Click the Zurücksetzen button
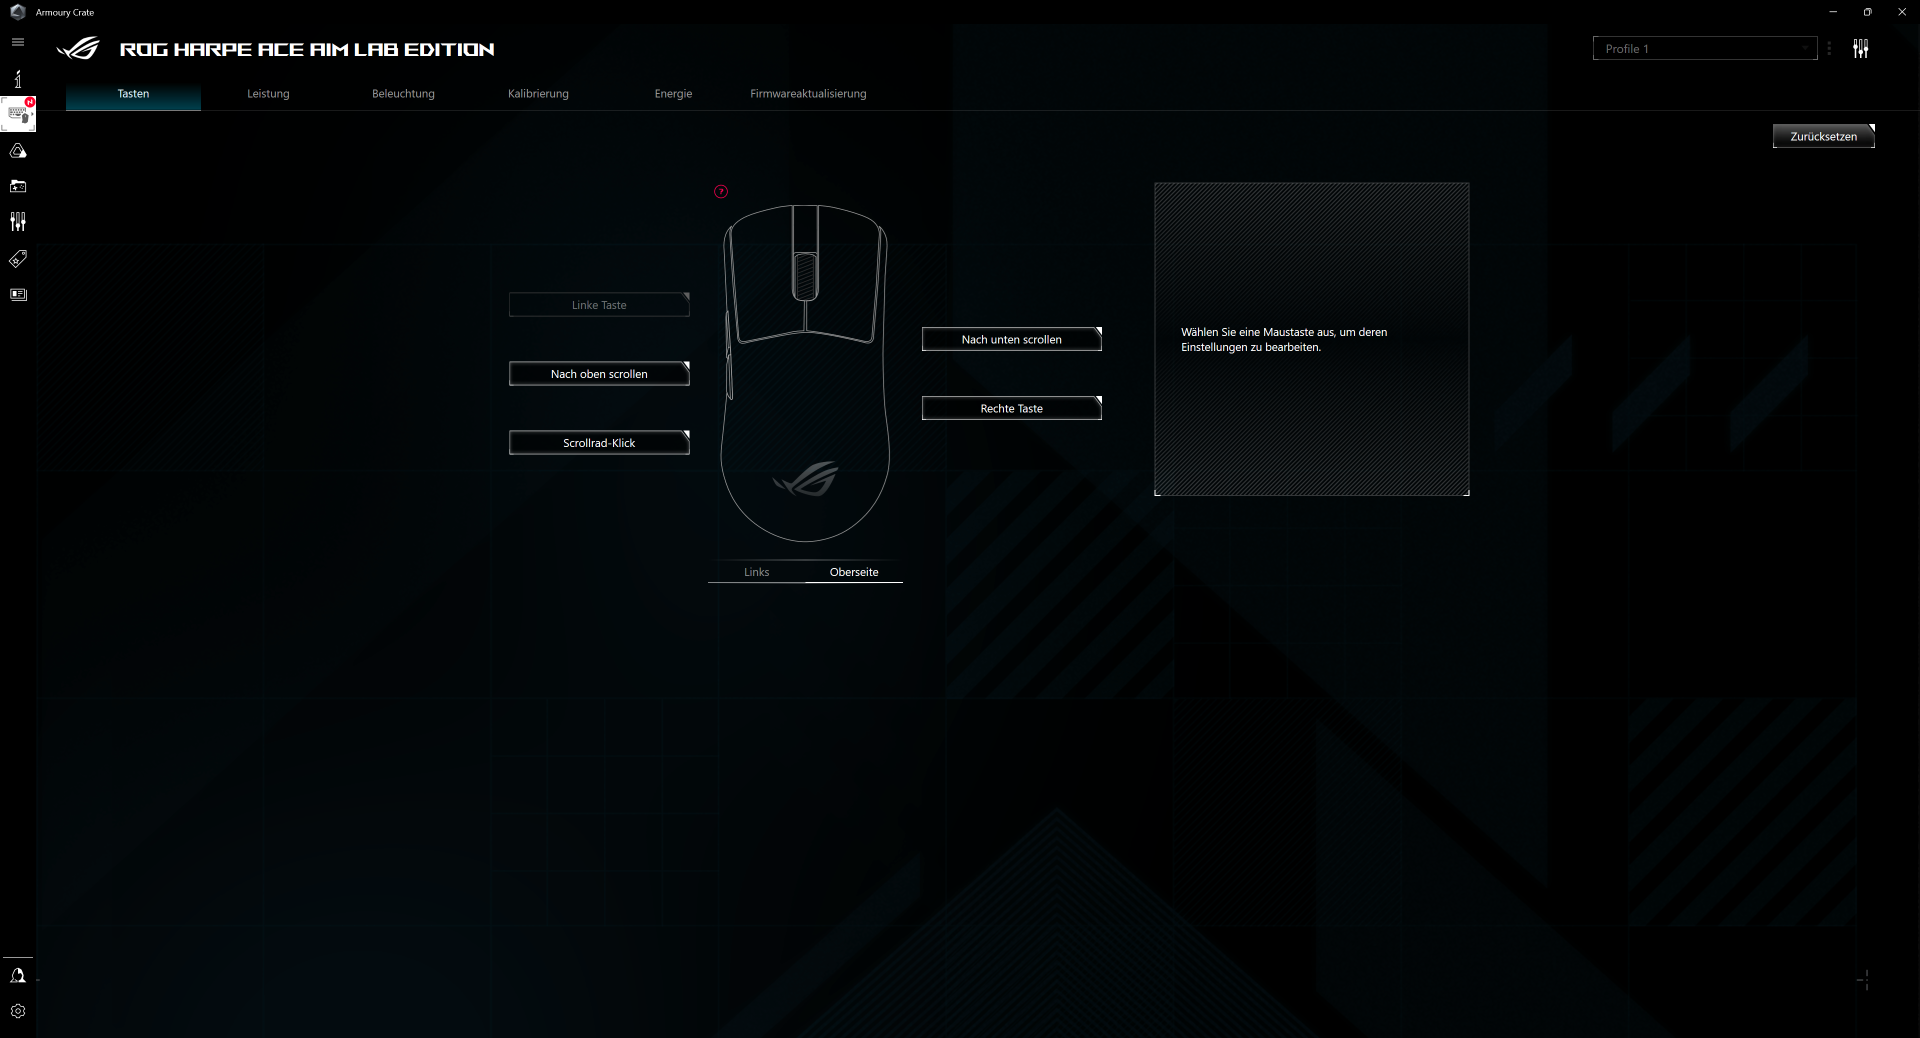The image size is (1920, 1038). [1823, 137]
